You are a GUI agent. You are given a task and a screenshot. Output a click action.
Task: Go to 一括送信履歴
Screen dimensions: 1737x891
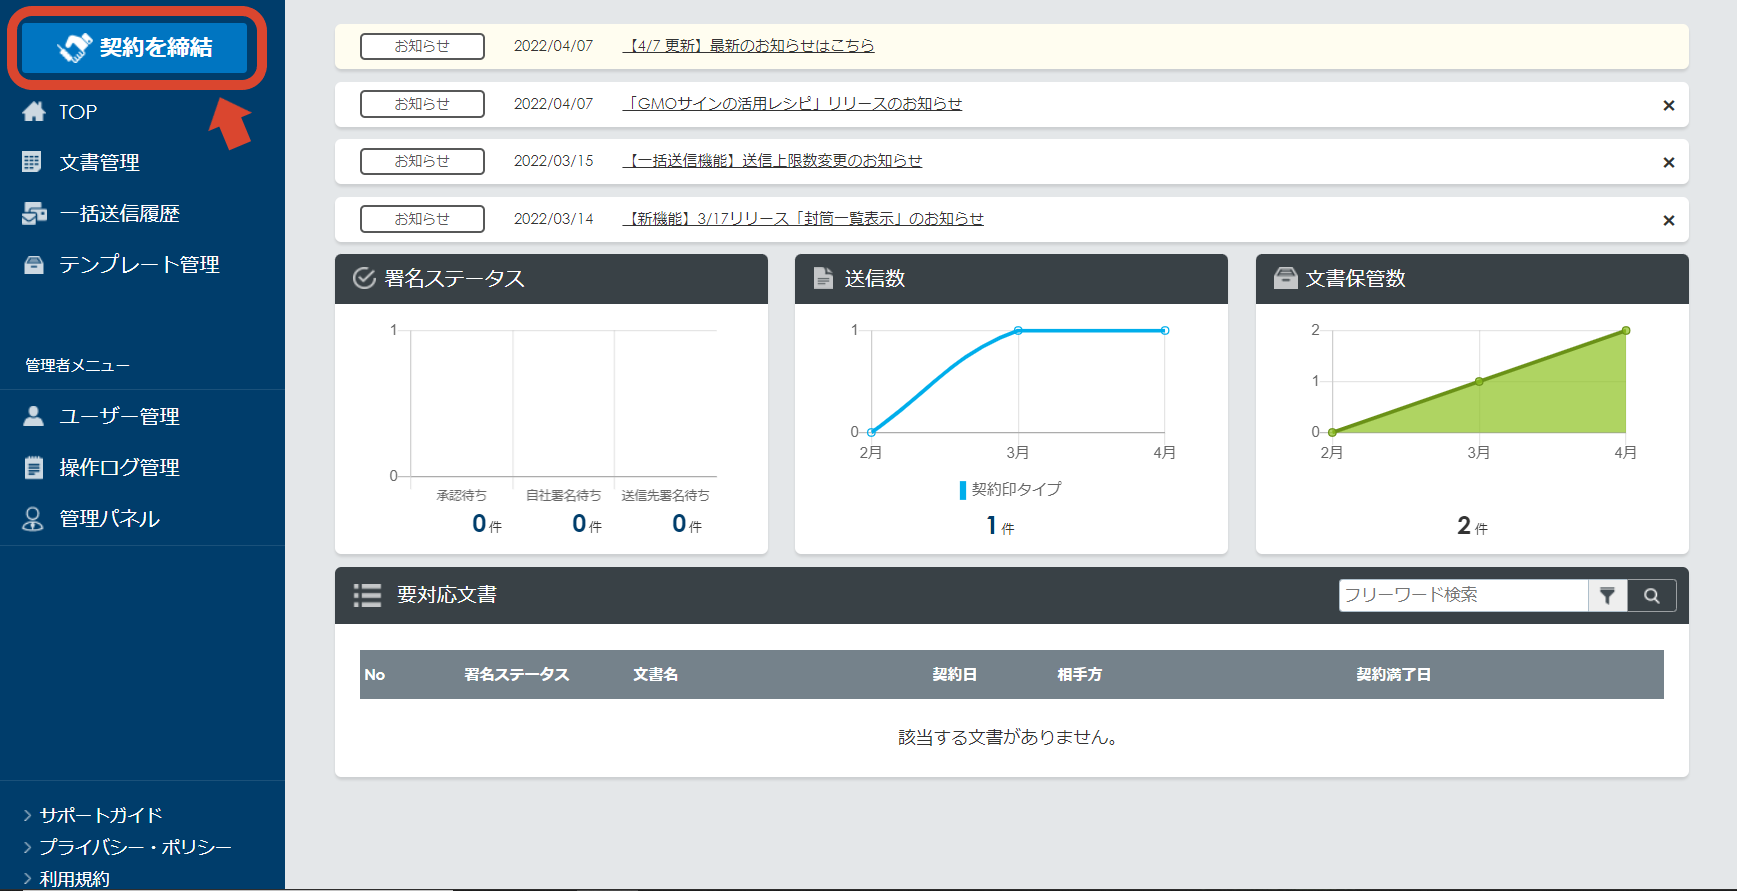pyautogui.click(x=119, y=213)
